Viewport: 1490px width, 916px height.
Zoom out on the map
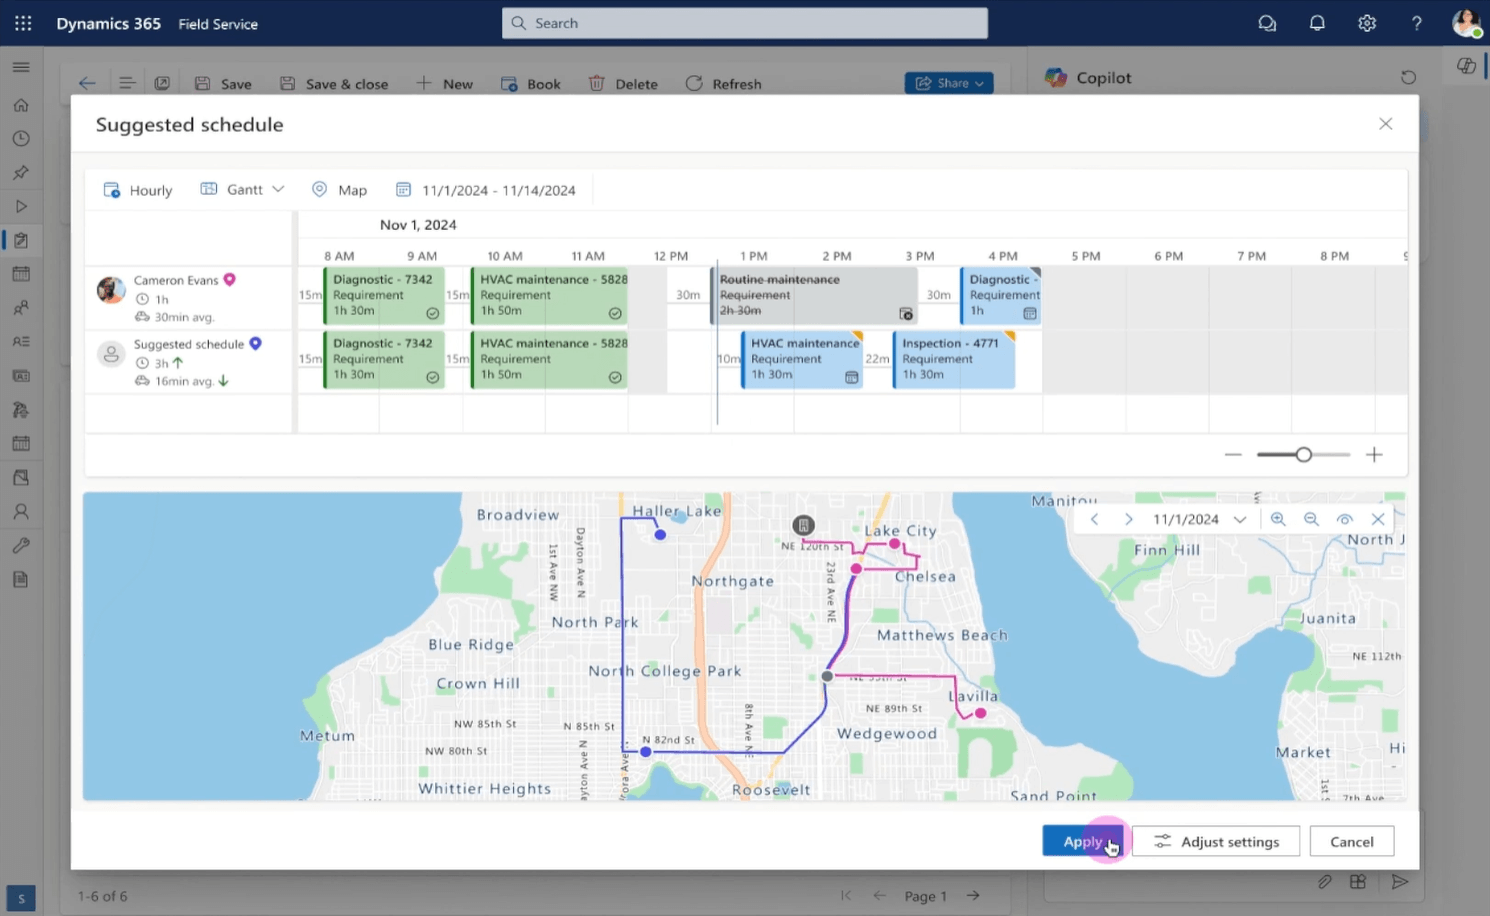[1311, 519]
